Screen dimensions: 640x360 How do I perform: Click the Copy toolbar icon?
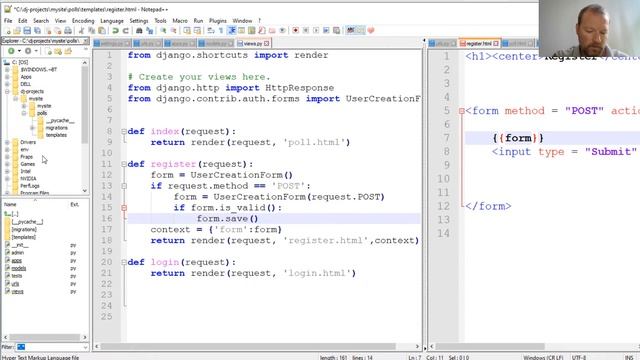coord(91,31)
